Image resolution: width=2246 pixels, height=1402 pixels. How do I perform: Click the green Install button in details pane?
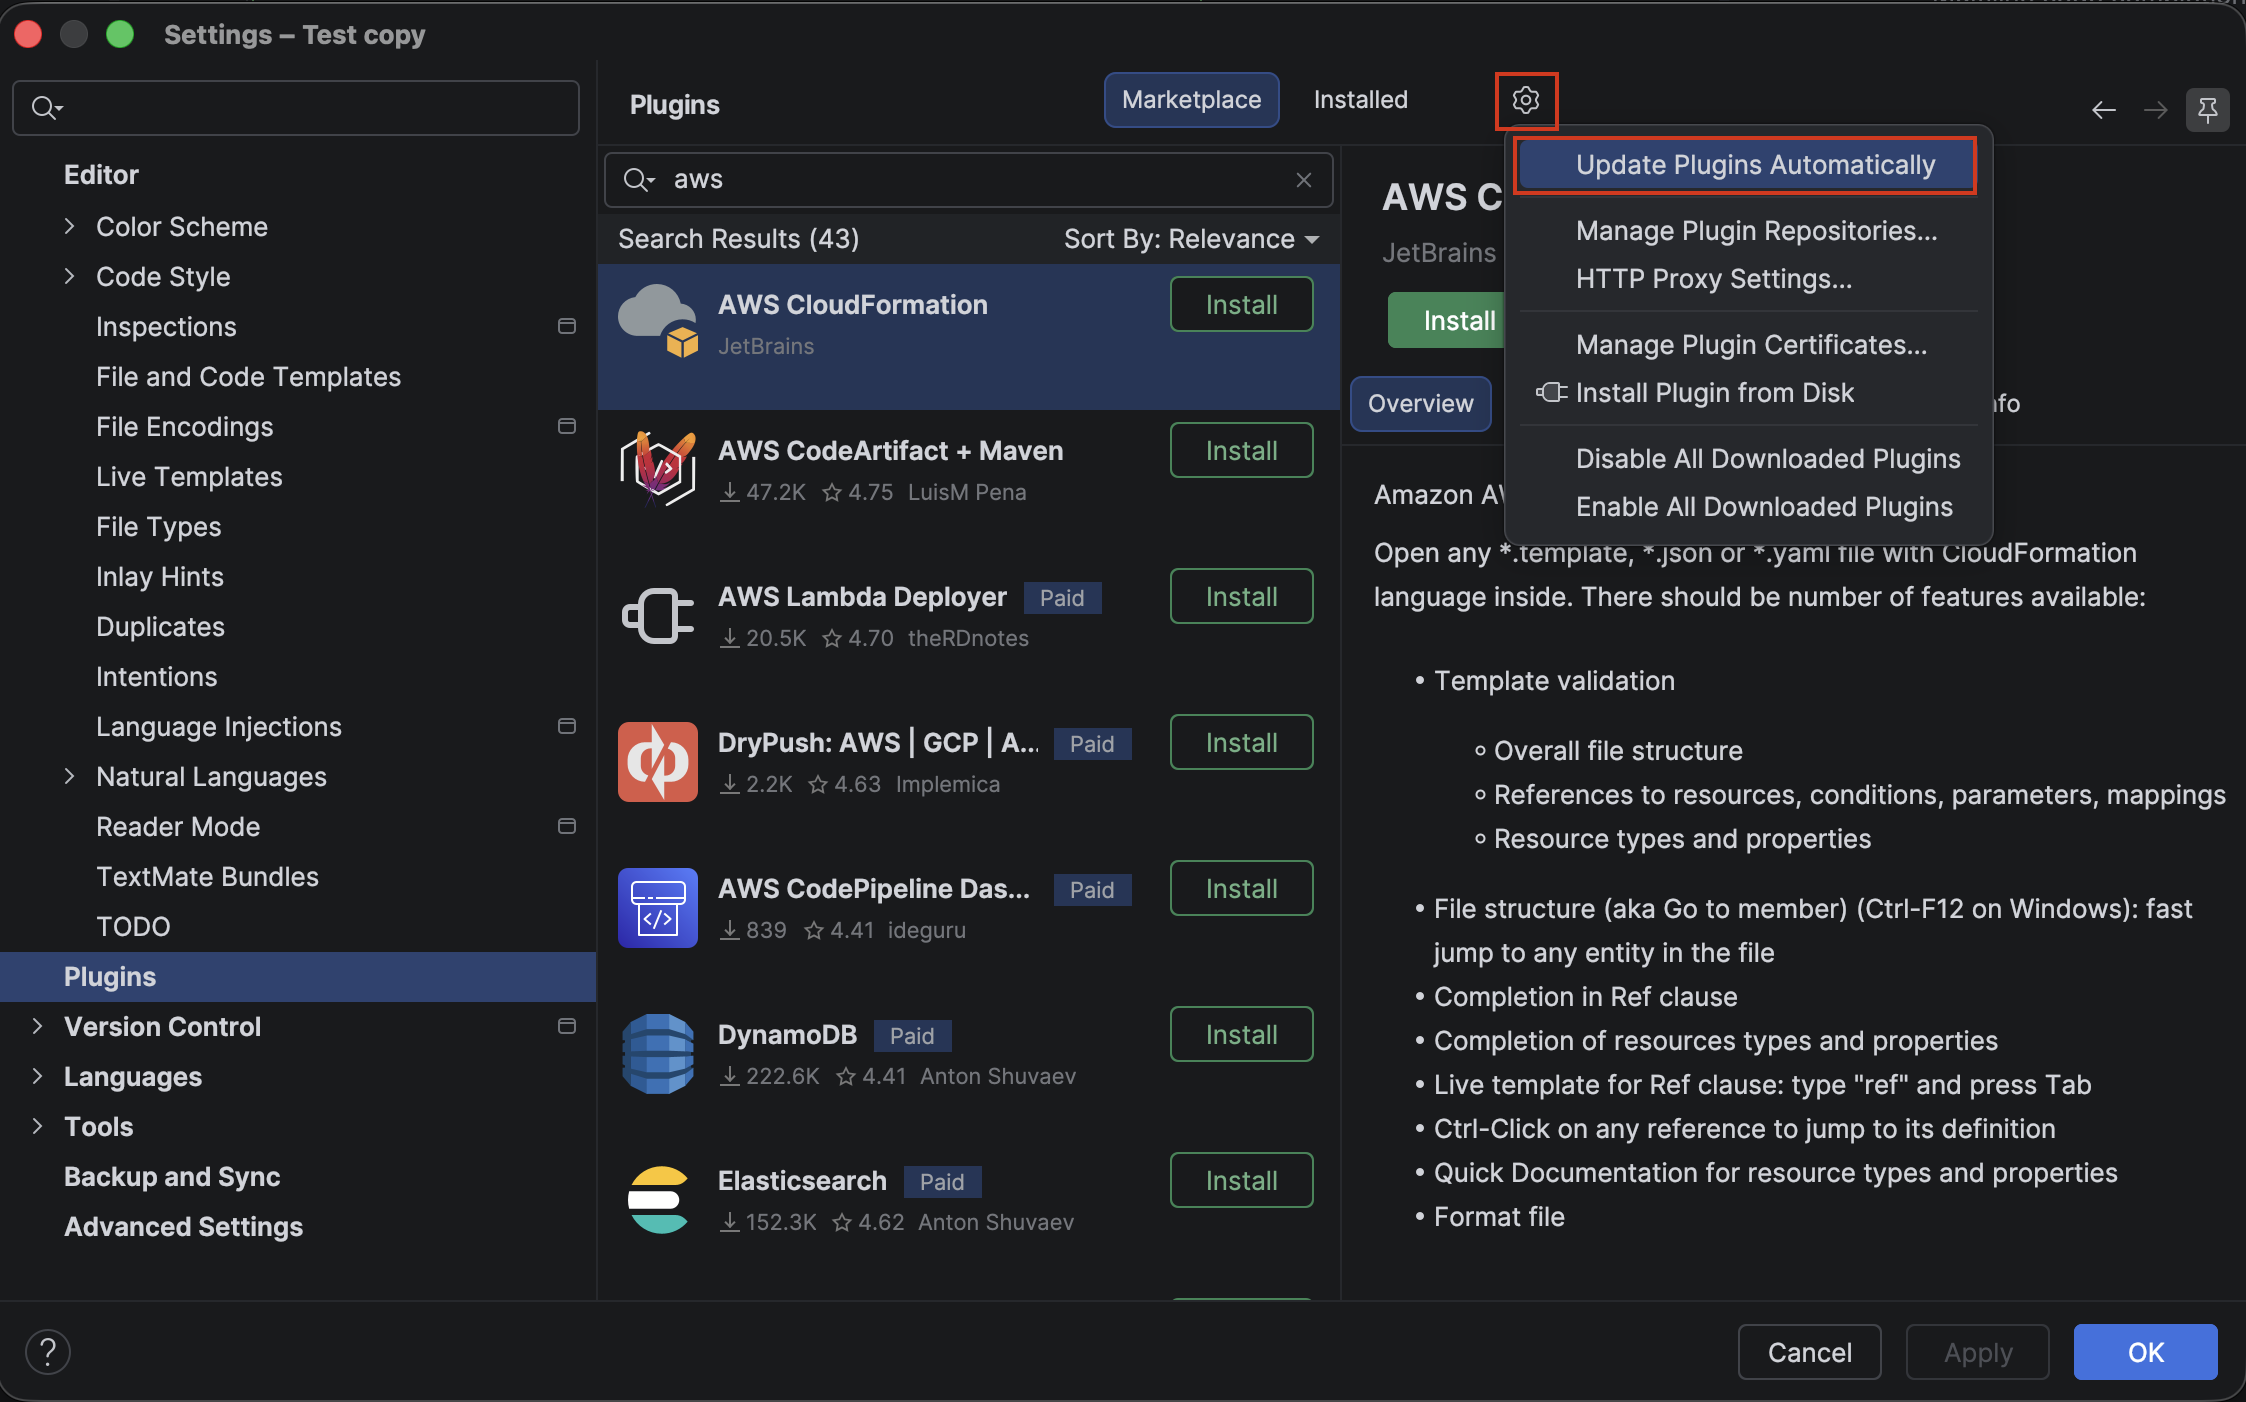click(1447, 321)
